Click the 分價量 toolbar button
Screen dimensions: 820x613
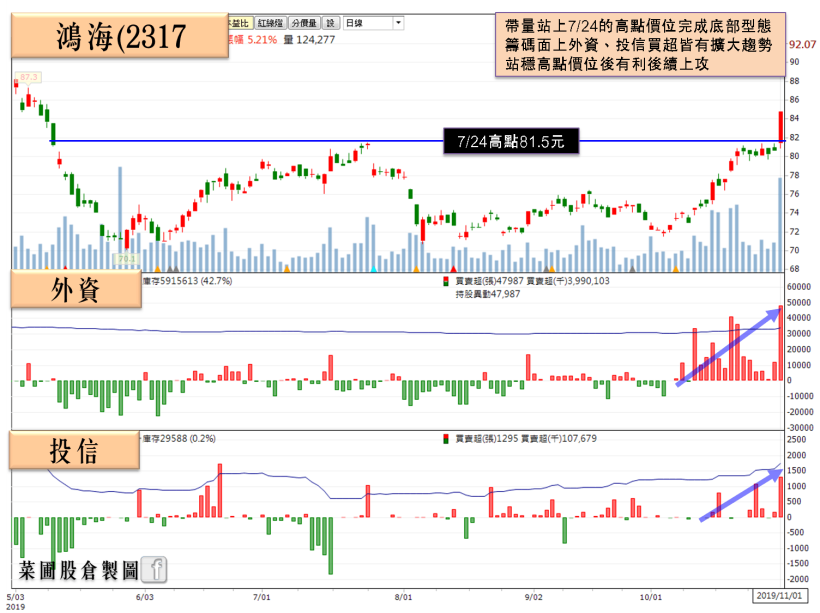(304, 23)
